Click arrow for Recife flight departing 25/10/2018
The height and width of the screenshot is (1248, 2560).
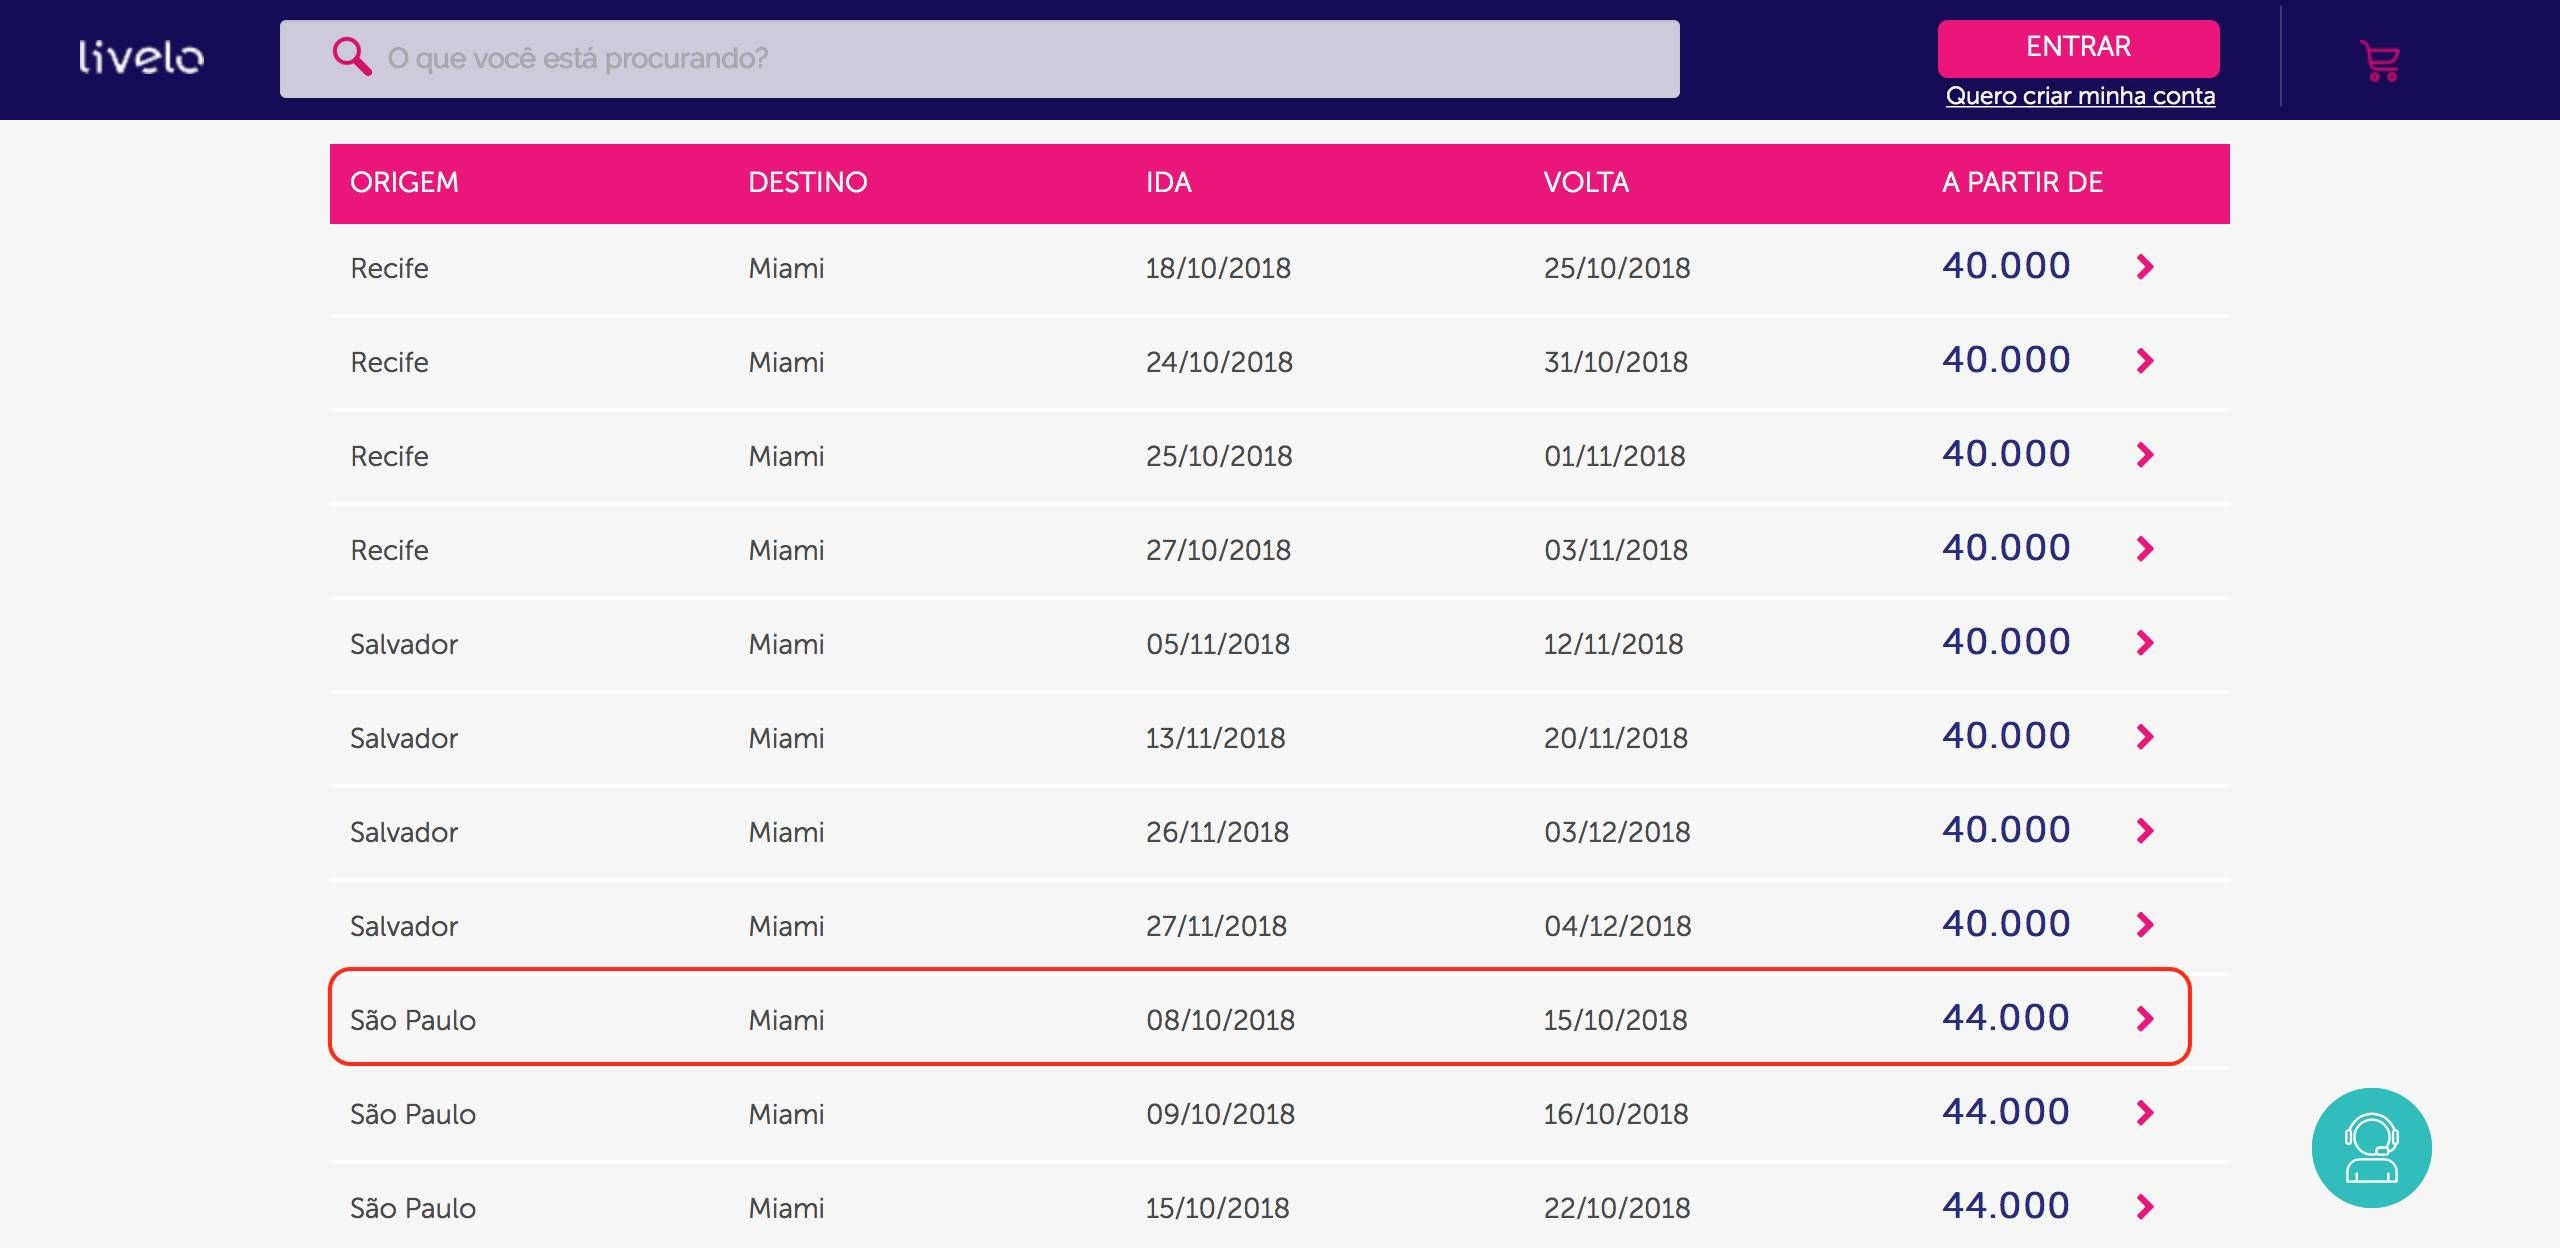pos(2145,455)
